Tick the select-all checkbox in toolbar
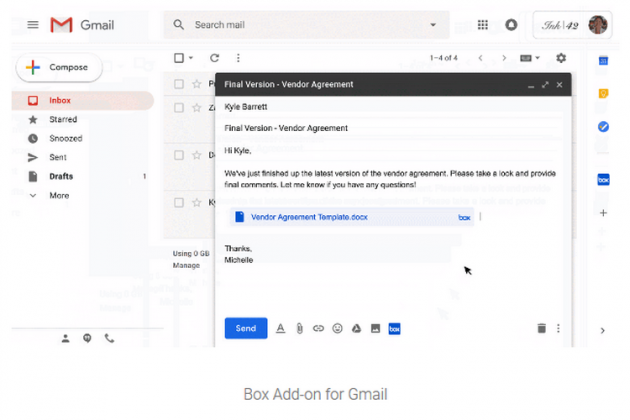 click(179, 58)
